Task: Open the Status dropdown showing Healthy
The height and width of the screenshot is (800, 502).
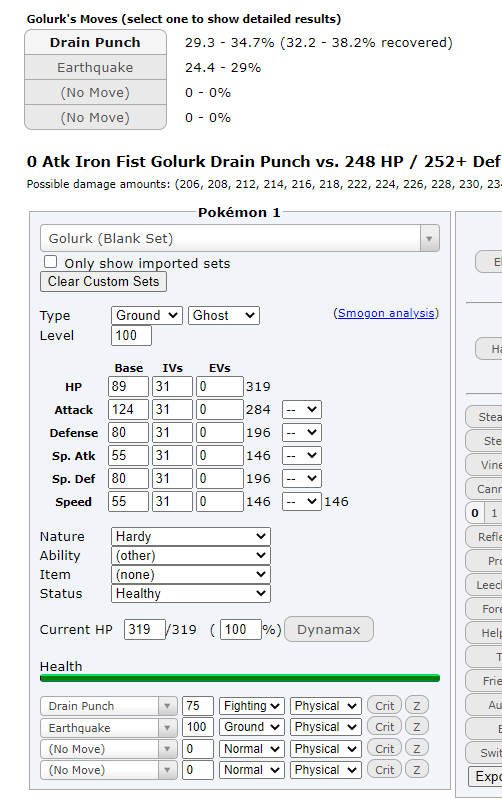Action: click(x=191, y=593)
